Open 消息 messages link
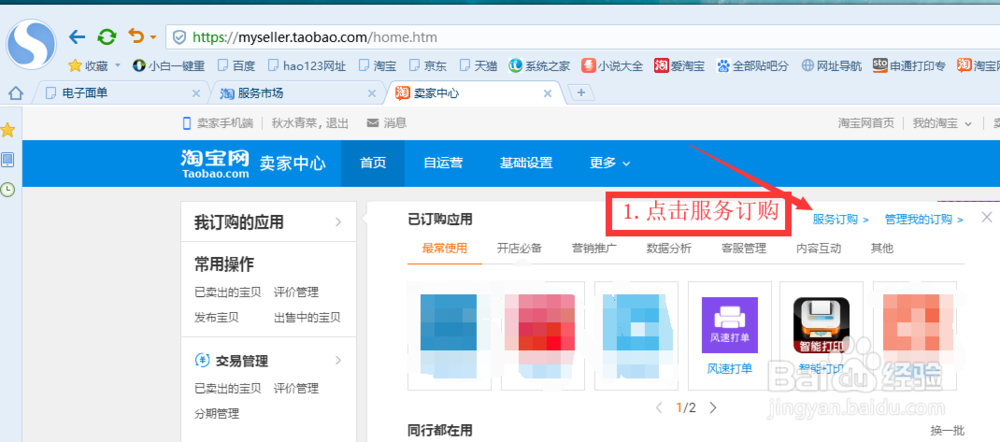 coord(386,123)
